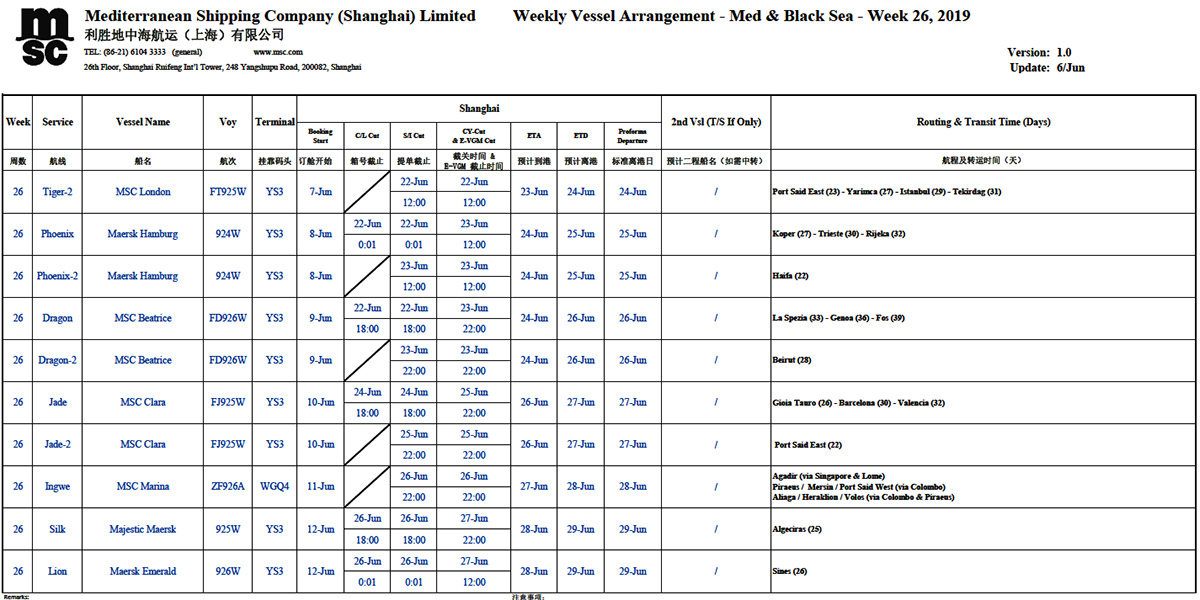
Task: Select the Algeciras (25) routing entry
Action: (797, 529)
